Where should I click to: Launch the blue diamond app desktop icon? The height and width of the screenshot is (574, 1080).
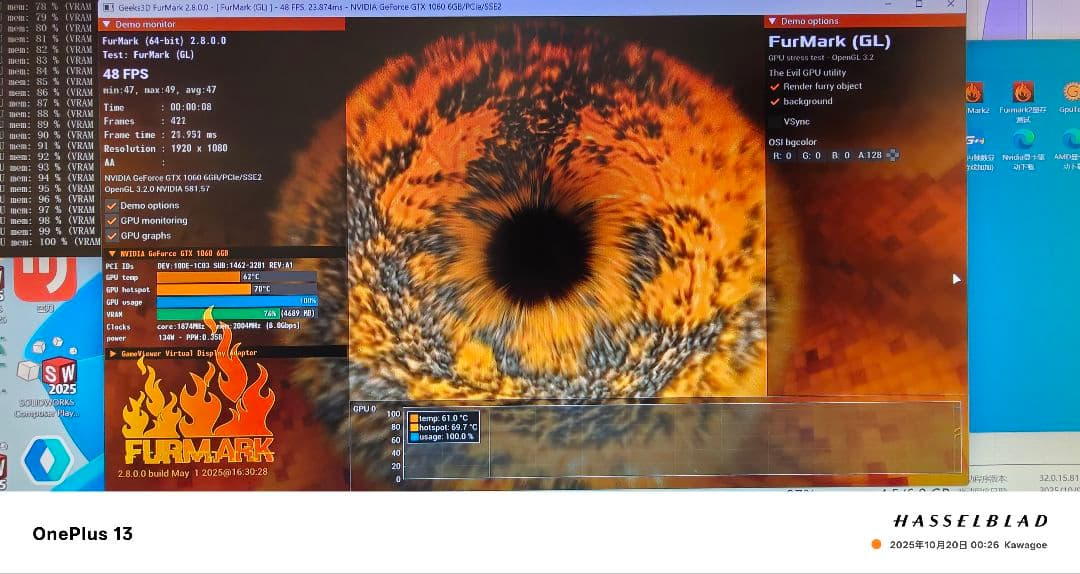(x=47, y=459)
